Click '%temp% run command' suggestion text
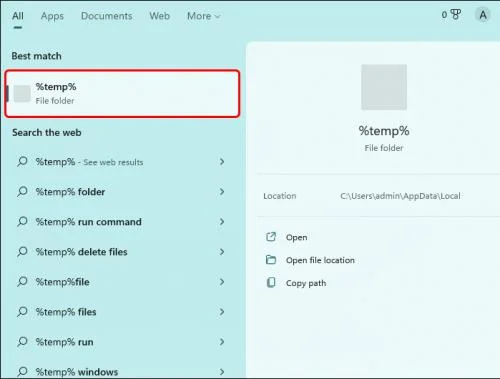Image resolution: width=500 pixels, height=379 pixels. pos(89,222)
